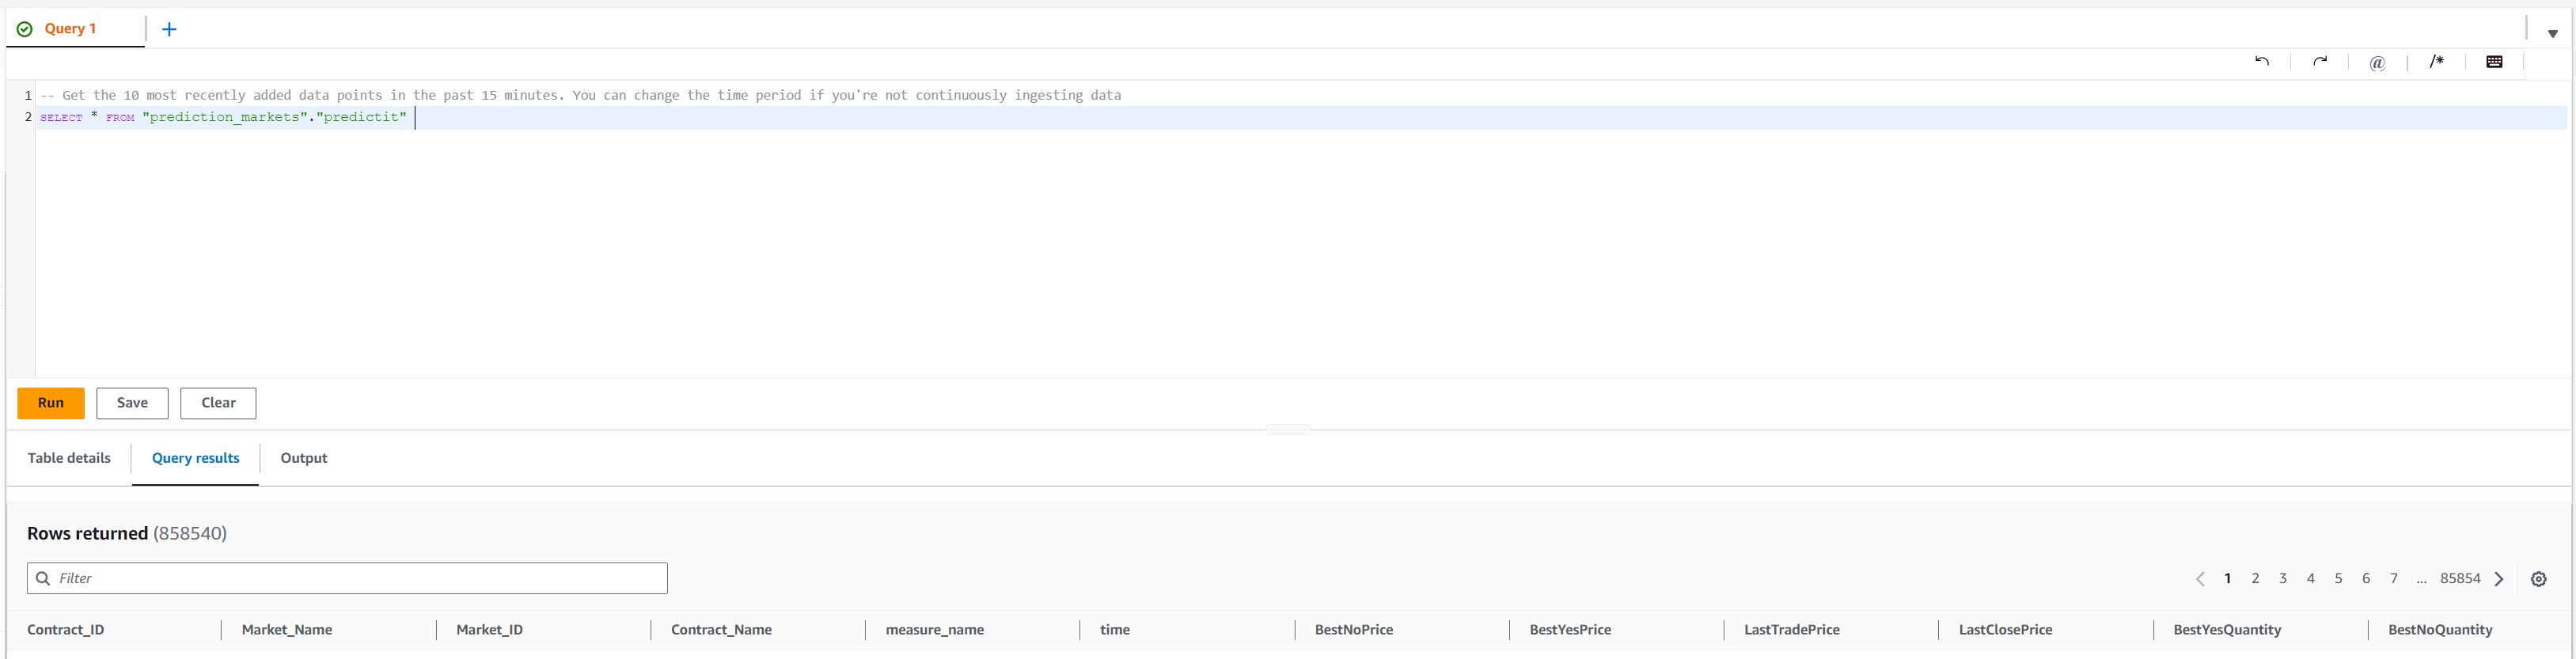Click the Market_ID column header

(489, 630)
